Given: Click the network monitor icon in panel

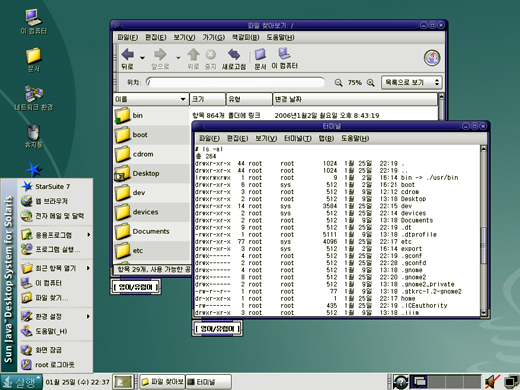Looking at the screenshot, I should pos(510,382).
